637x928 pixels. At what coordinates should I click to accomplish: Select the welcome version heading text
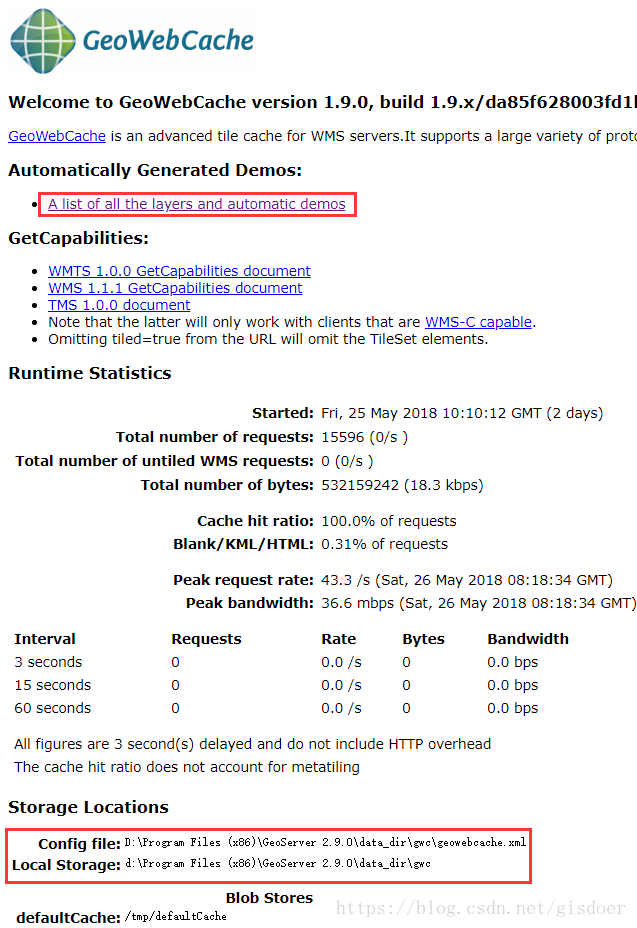pos(323,102)
